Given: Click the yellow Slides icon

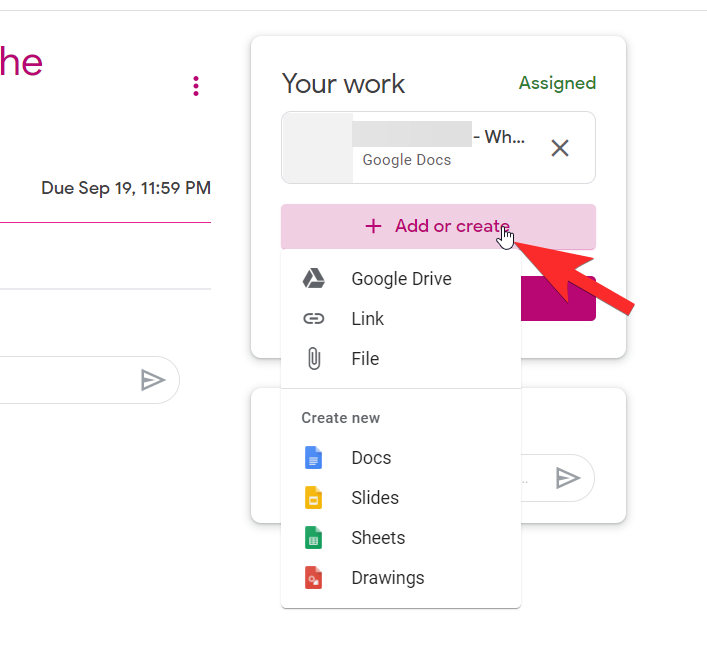Looking at the screenshot, I should click(x=314, y=498).
